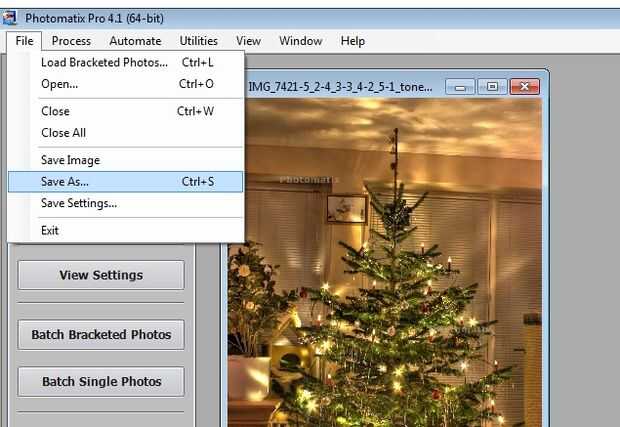This screenshot has width=620, height=427.
Task: Maximize the IMG_7421 image window
Action: [x=492, y=87]
